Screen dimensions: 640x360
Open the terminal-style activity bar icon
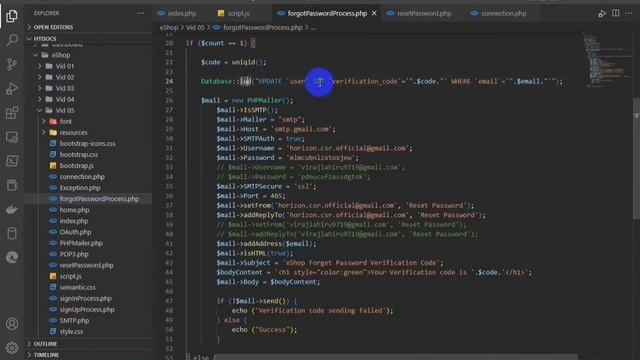click(x=12, y=161)
